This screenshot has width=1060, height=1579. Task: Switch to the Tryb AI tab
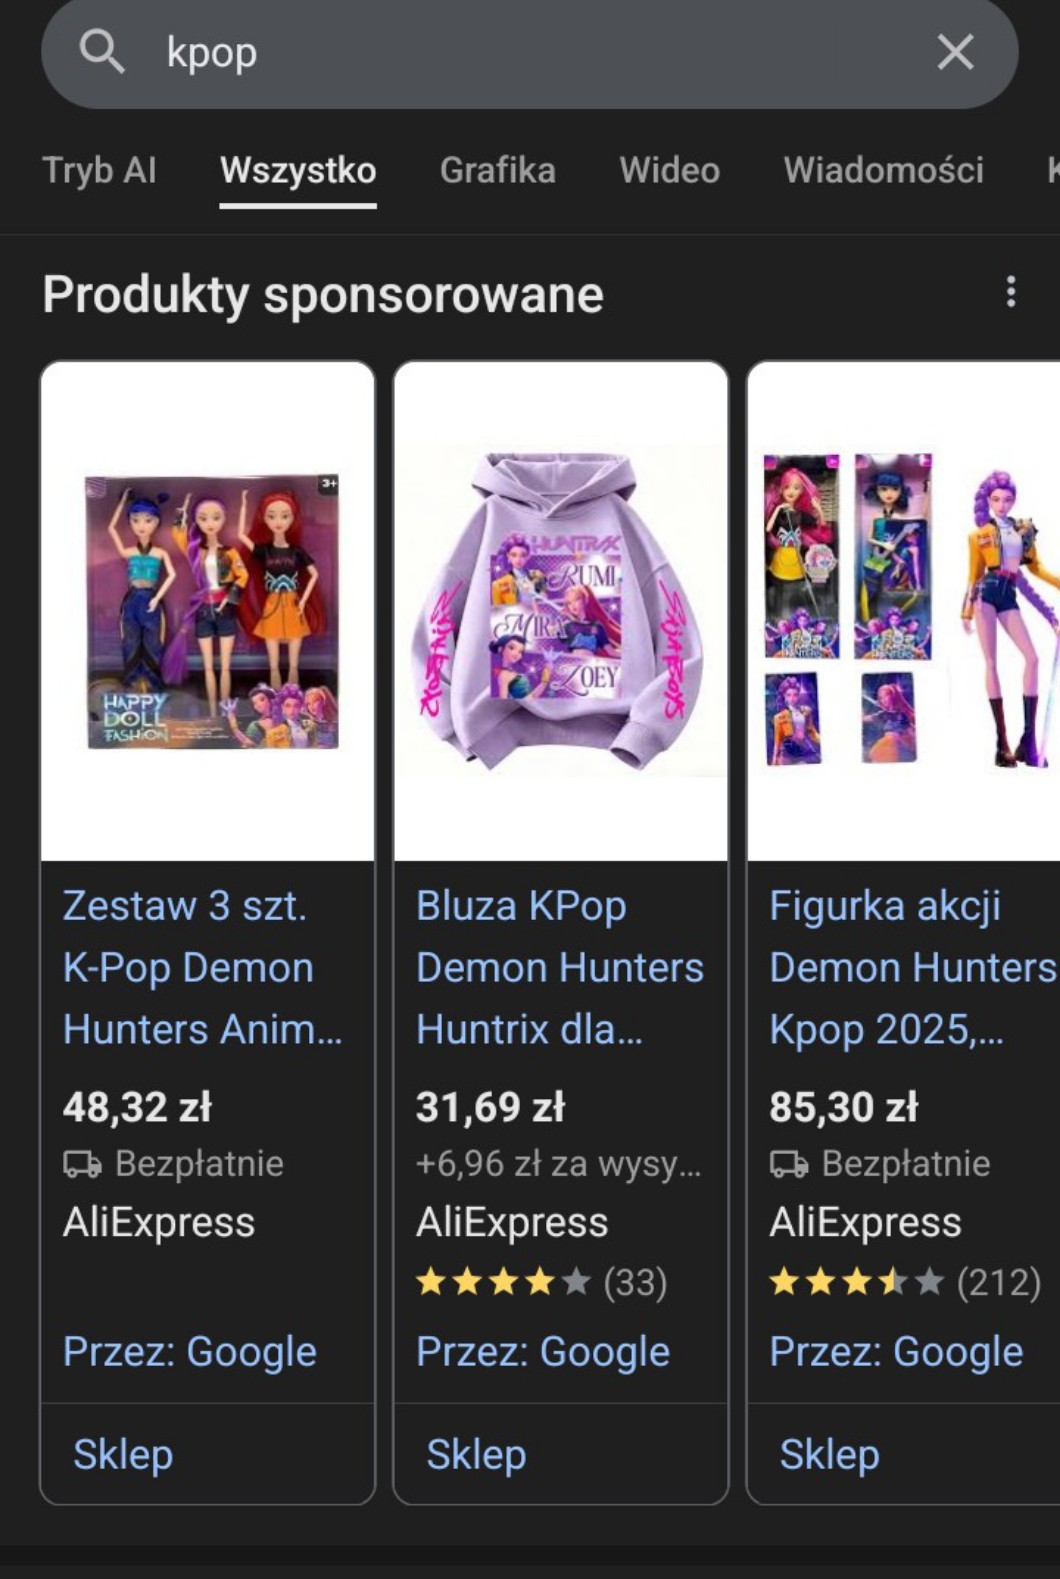pos(99,170)
